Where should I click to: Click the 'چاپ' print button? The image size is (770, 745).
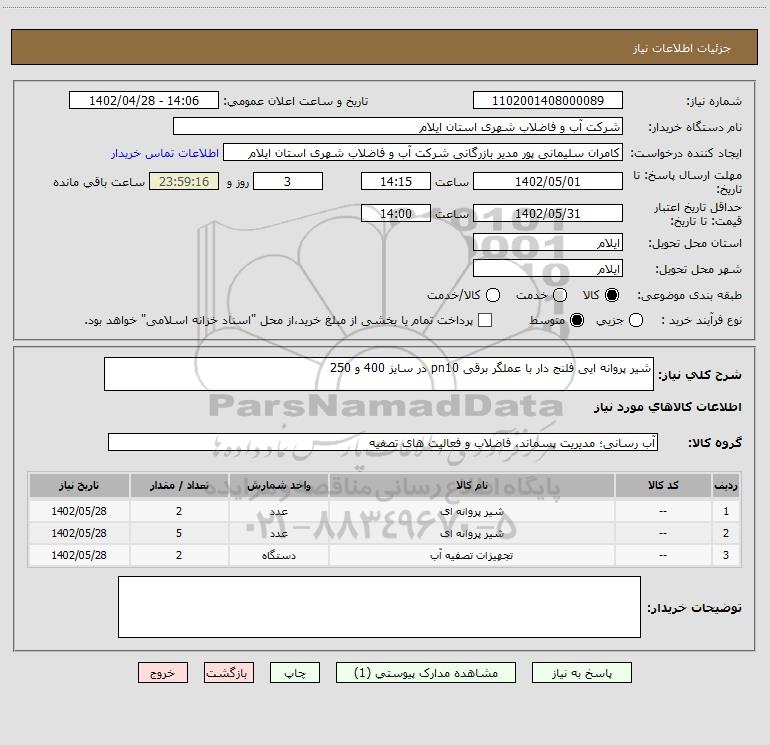[295, 673]
